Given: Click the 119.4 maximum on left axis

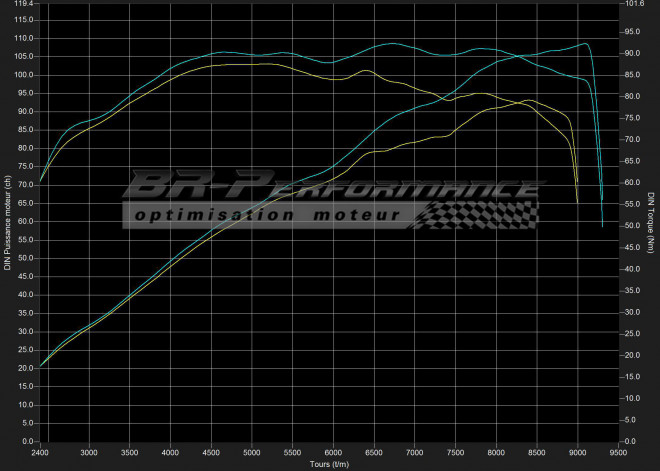Looking at the screenshot, I should coord(23,4).
